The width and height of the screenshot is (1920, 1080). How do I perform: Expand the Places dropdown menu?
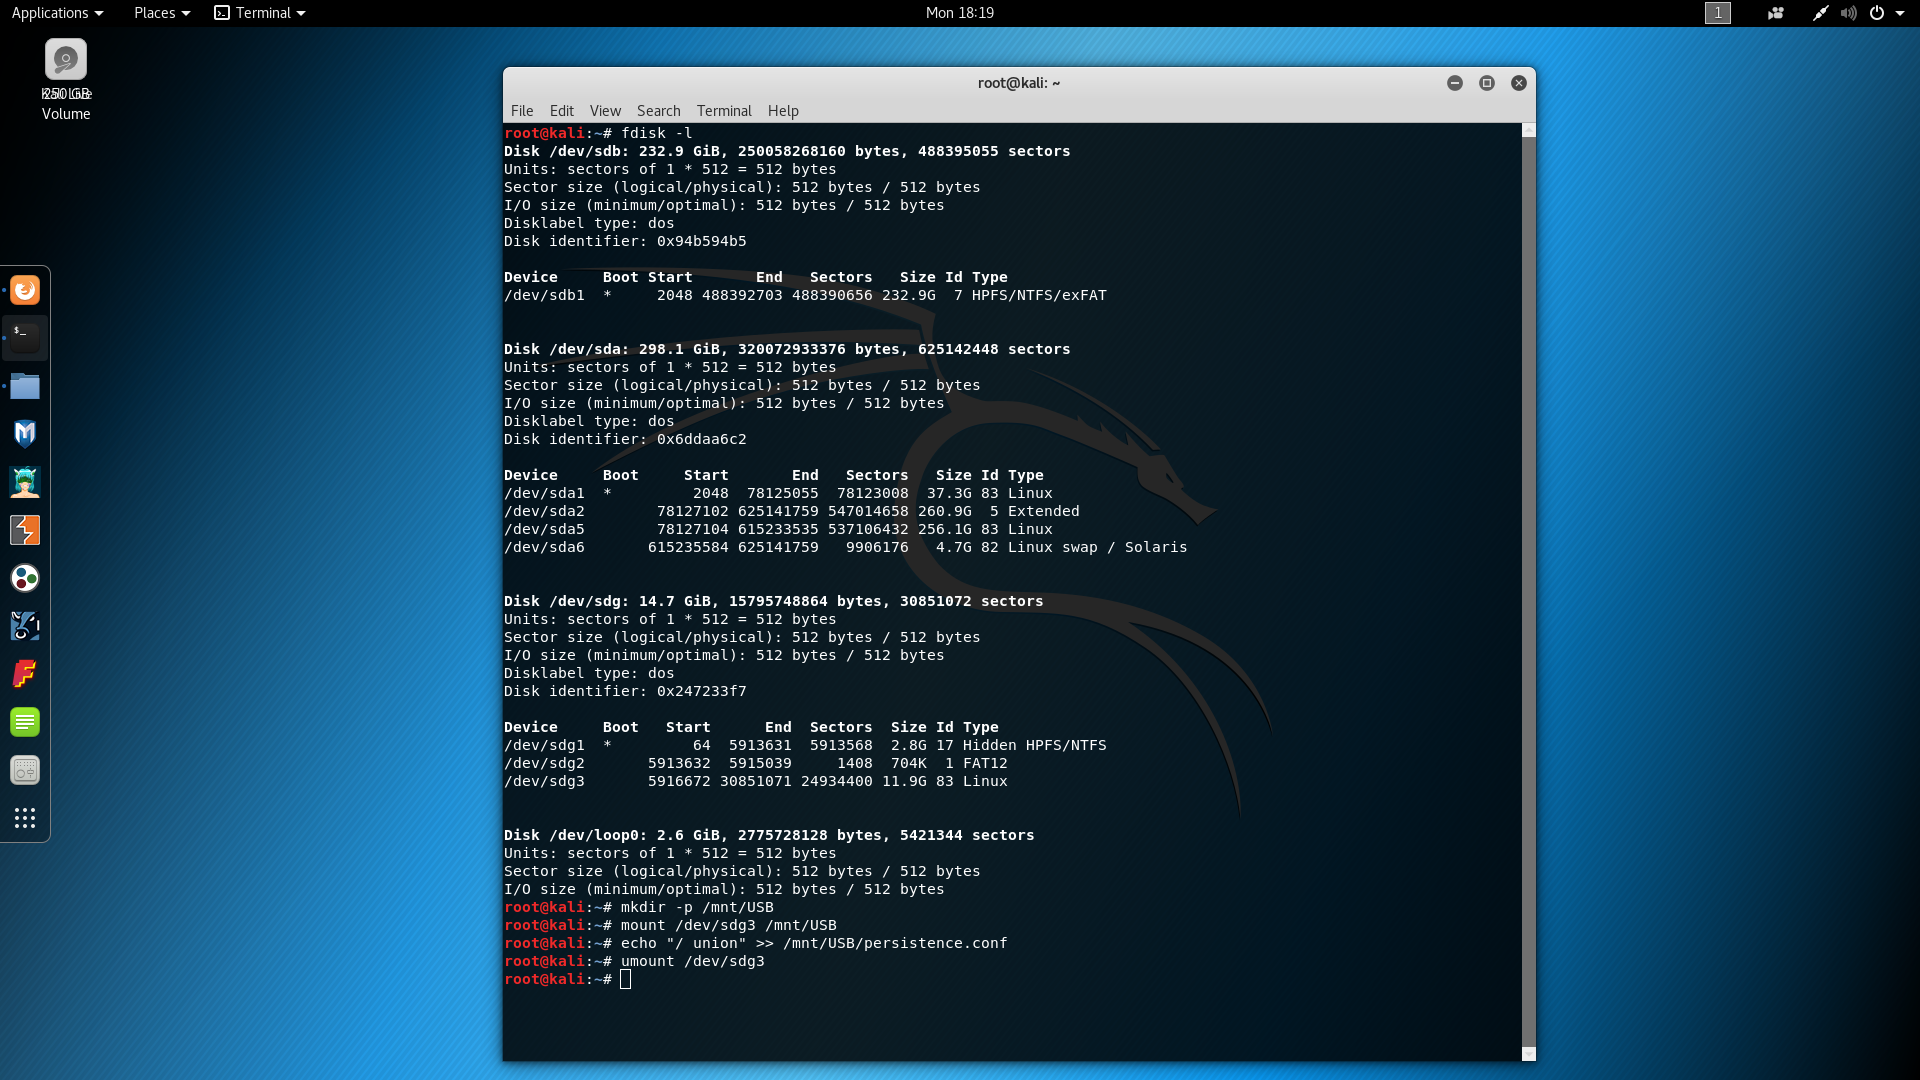tap(162, 13)
